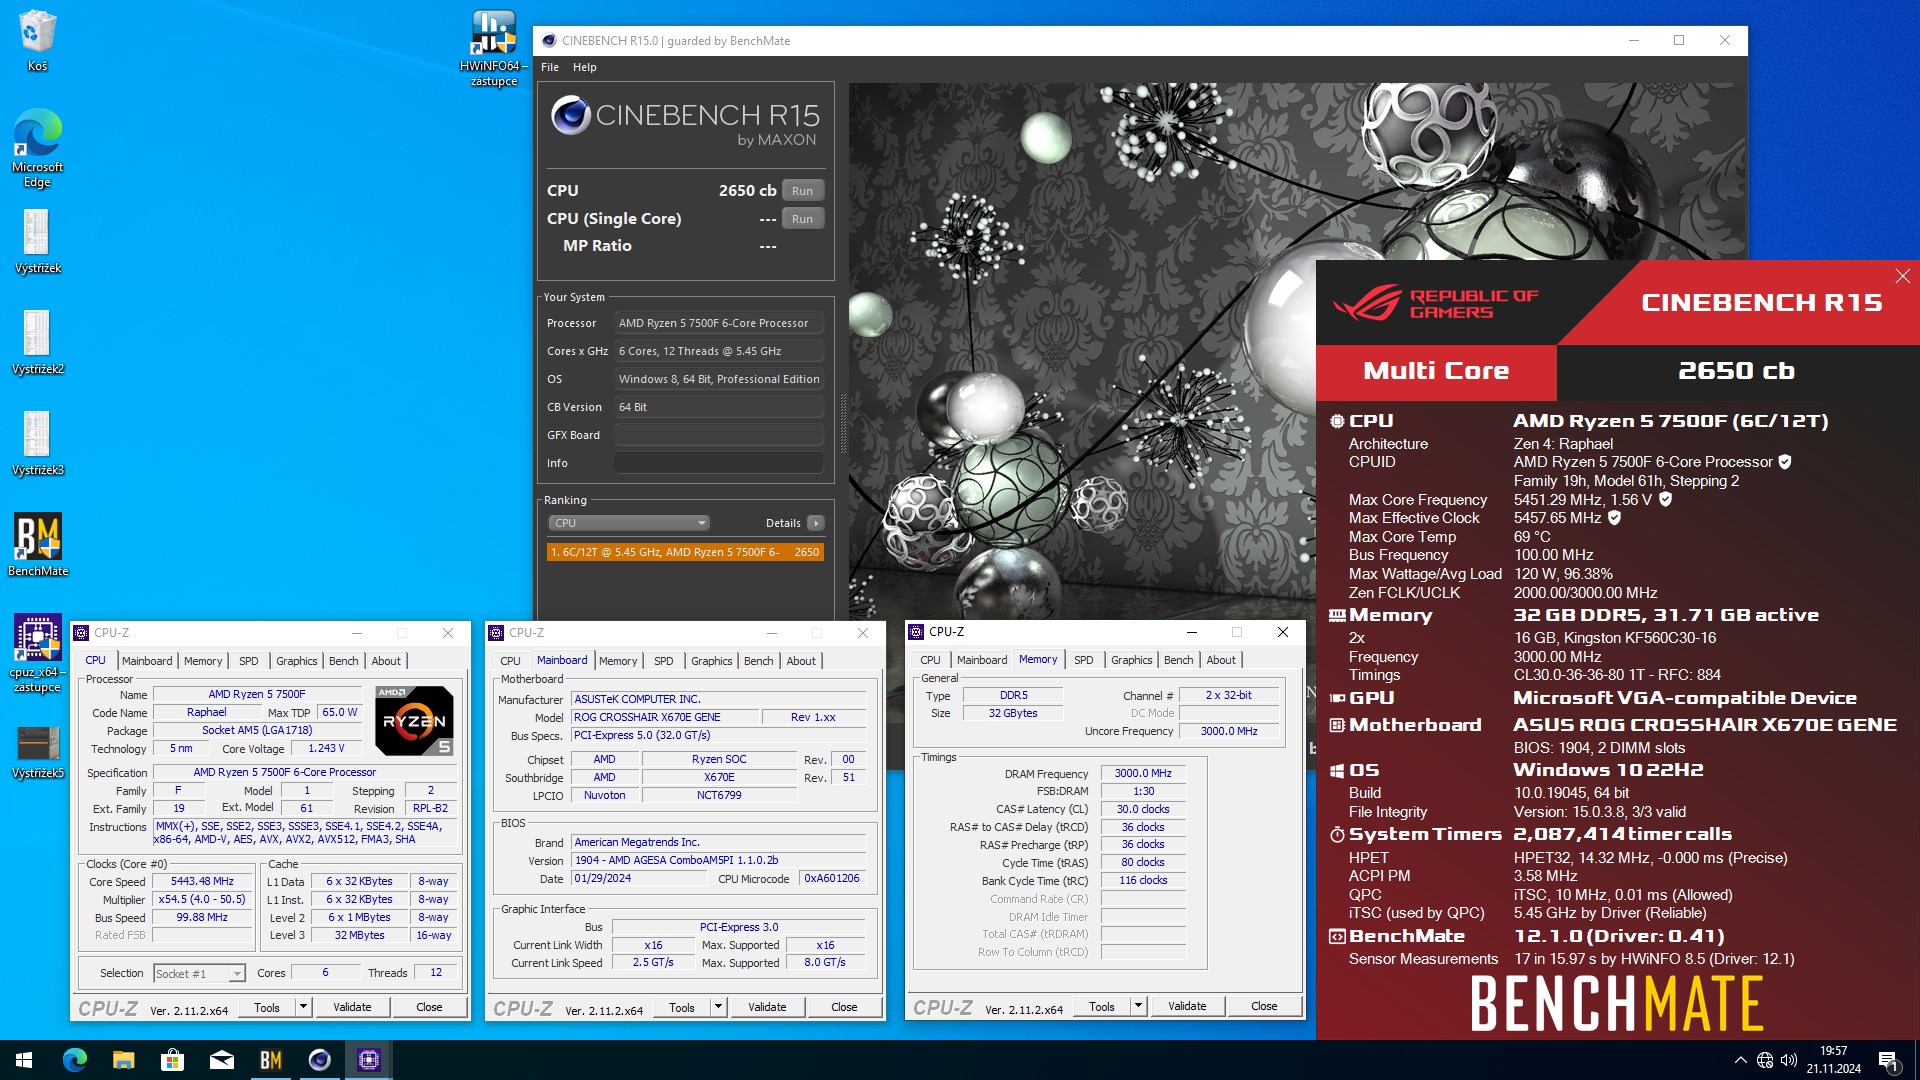Open the Microsoft Edge desktop icon
This screenshot has height=1080, width=1920.
pyautogui.click(x=37, y=148)
